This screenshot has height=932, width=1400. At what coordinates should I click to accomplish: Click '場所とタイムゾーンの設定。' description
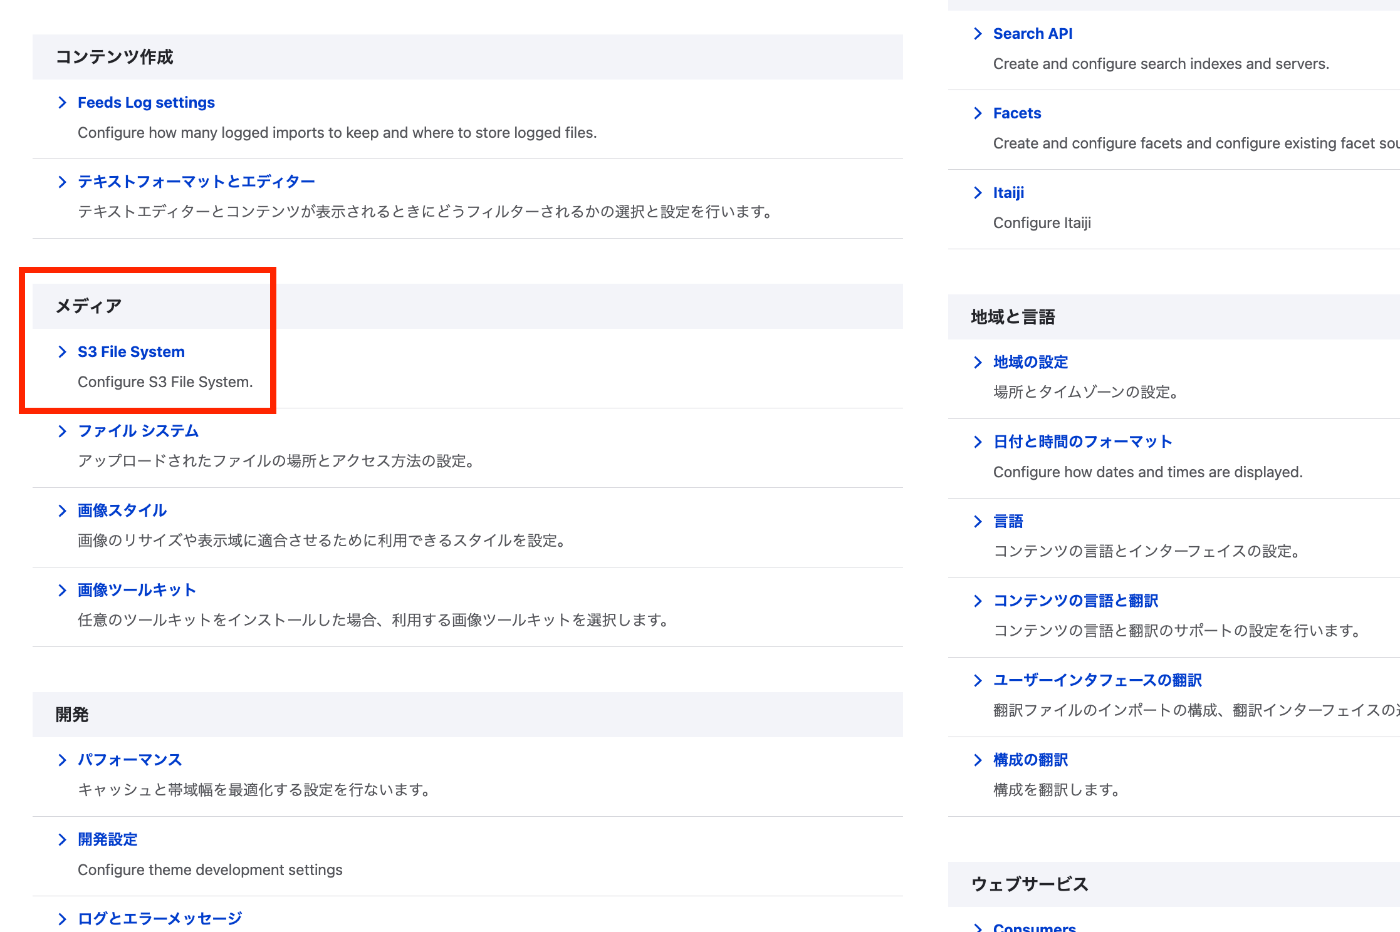(1087, 392)
